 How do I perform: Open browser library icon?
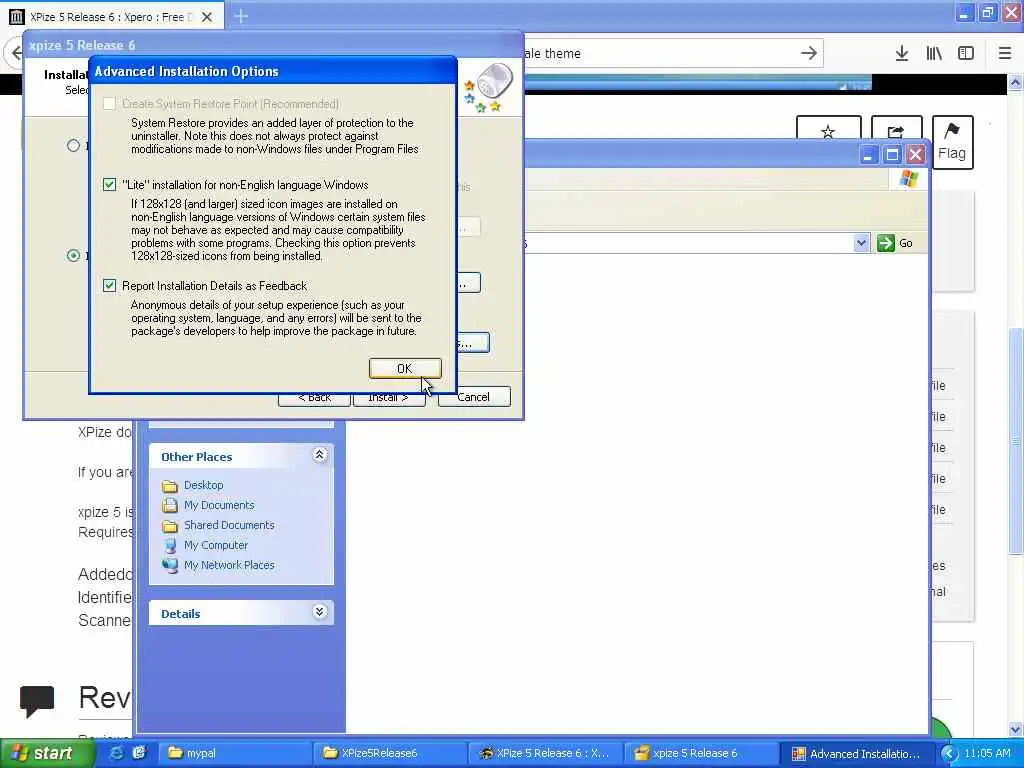[x=934, y=54]
